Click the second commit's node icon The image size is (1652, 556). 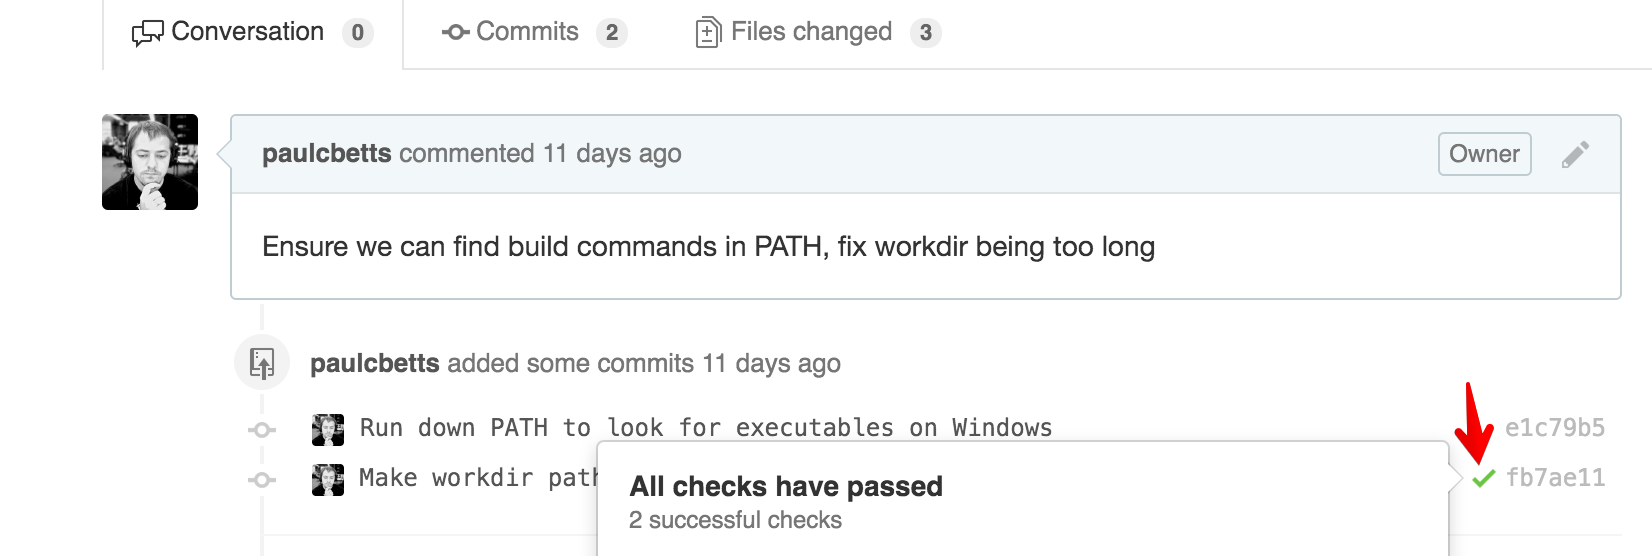[x=262, y=480]
